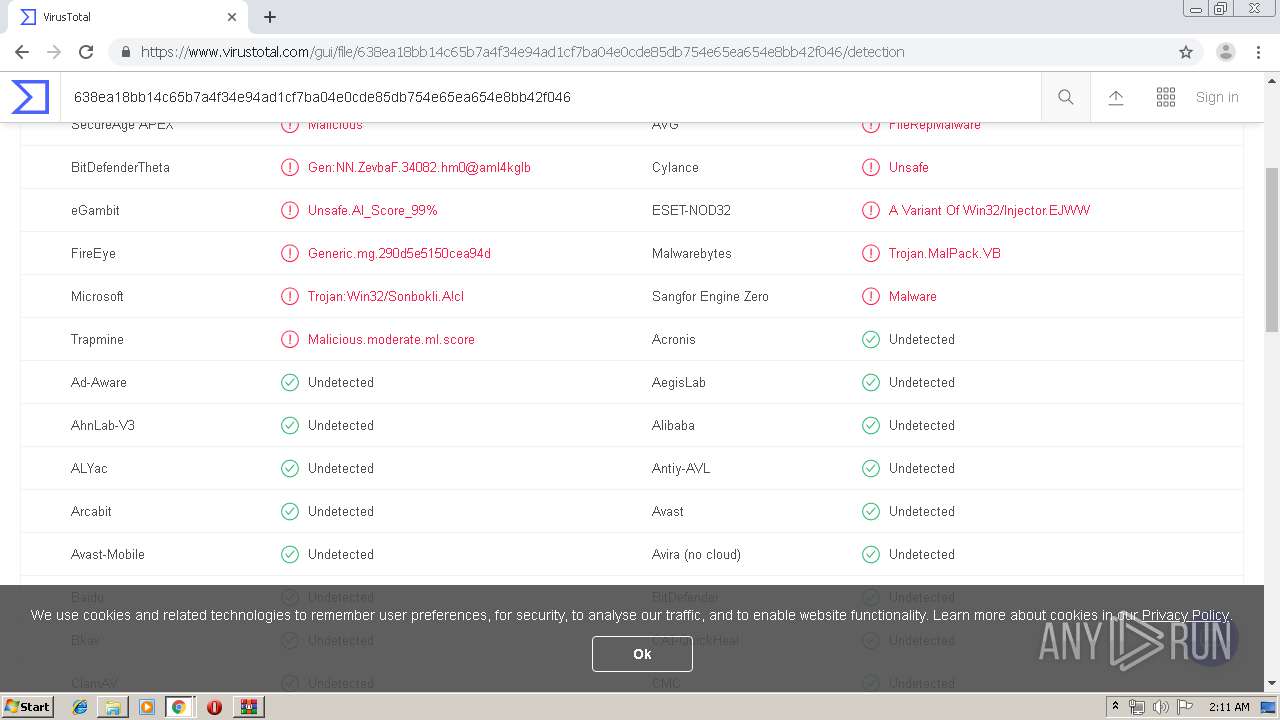The width and height of the screenshot is (1280, 720).
Task: Click browser forward arrow
Action: (54, 52)
